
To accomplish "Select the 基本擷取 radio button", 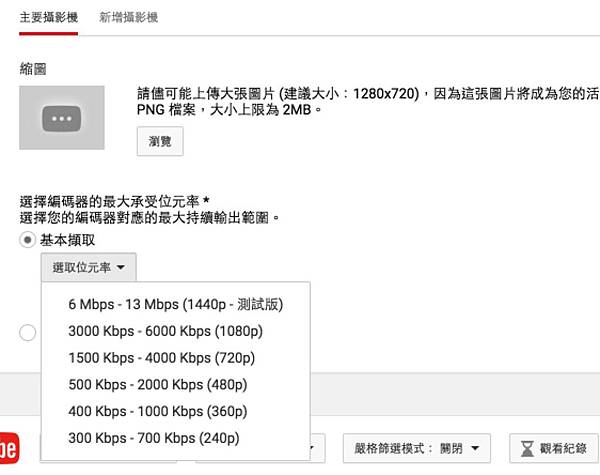I will [x=27, y=240].
